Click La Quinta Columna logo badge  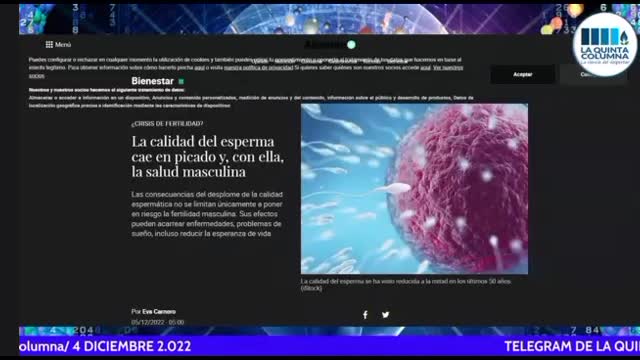point(604,45)
